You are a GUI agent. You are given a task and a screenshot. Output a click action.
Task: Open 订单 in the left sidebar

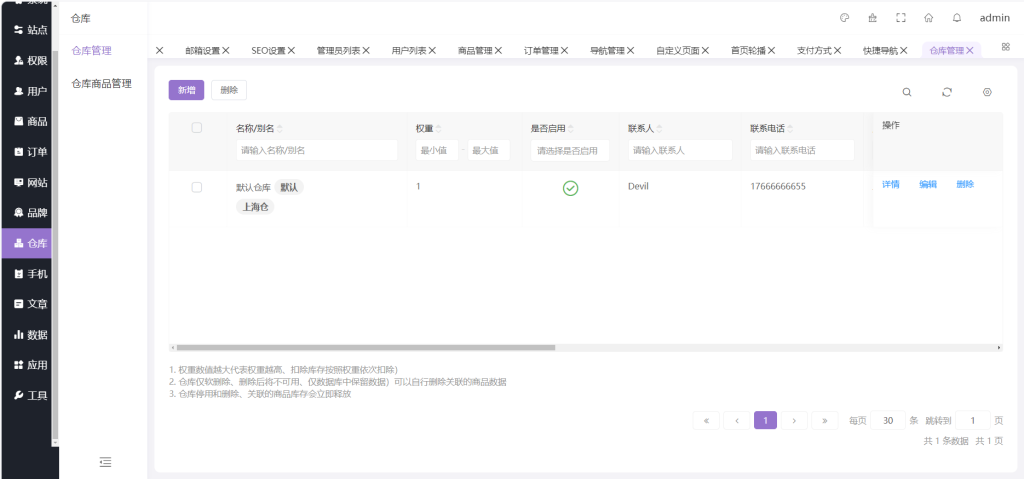(31, 152)
